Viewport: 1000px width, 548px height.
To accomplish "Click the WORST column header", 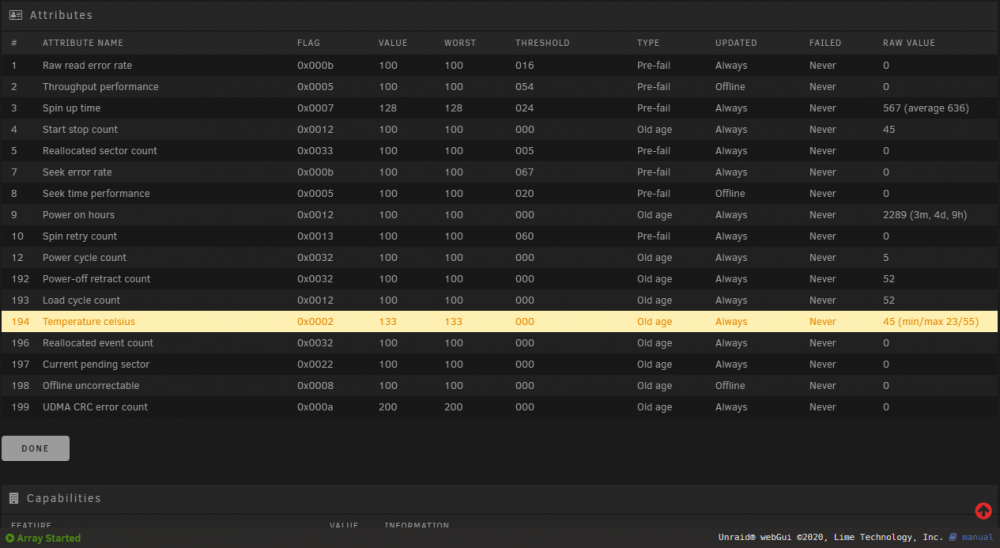I will click(x=460, y=43).
